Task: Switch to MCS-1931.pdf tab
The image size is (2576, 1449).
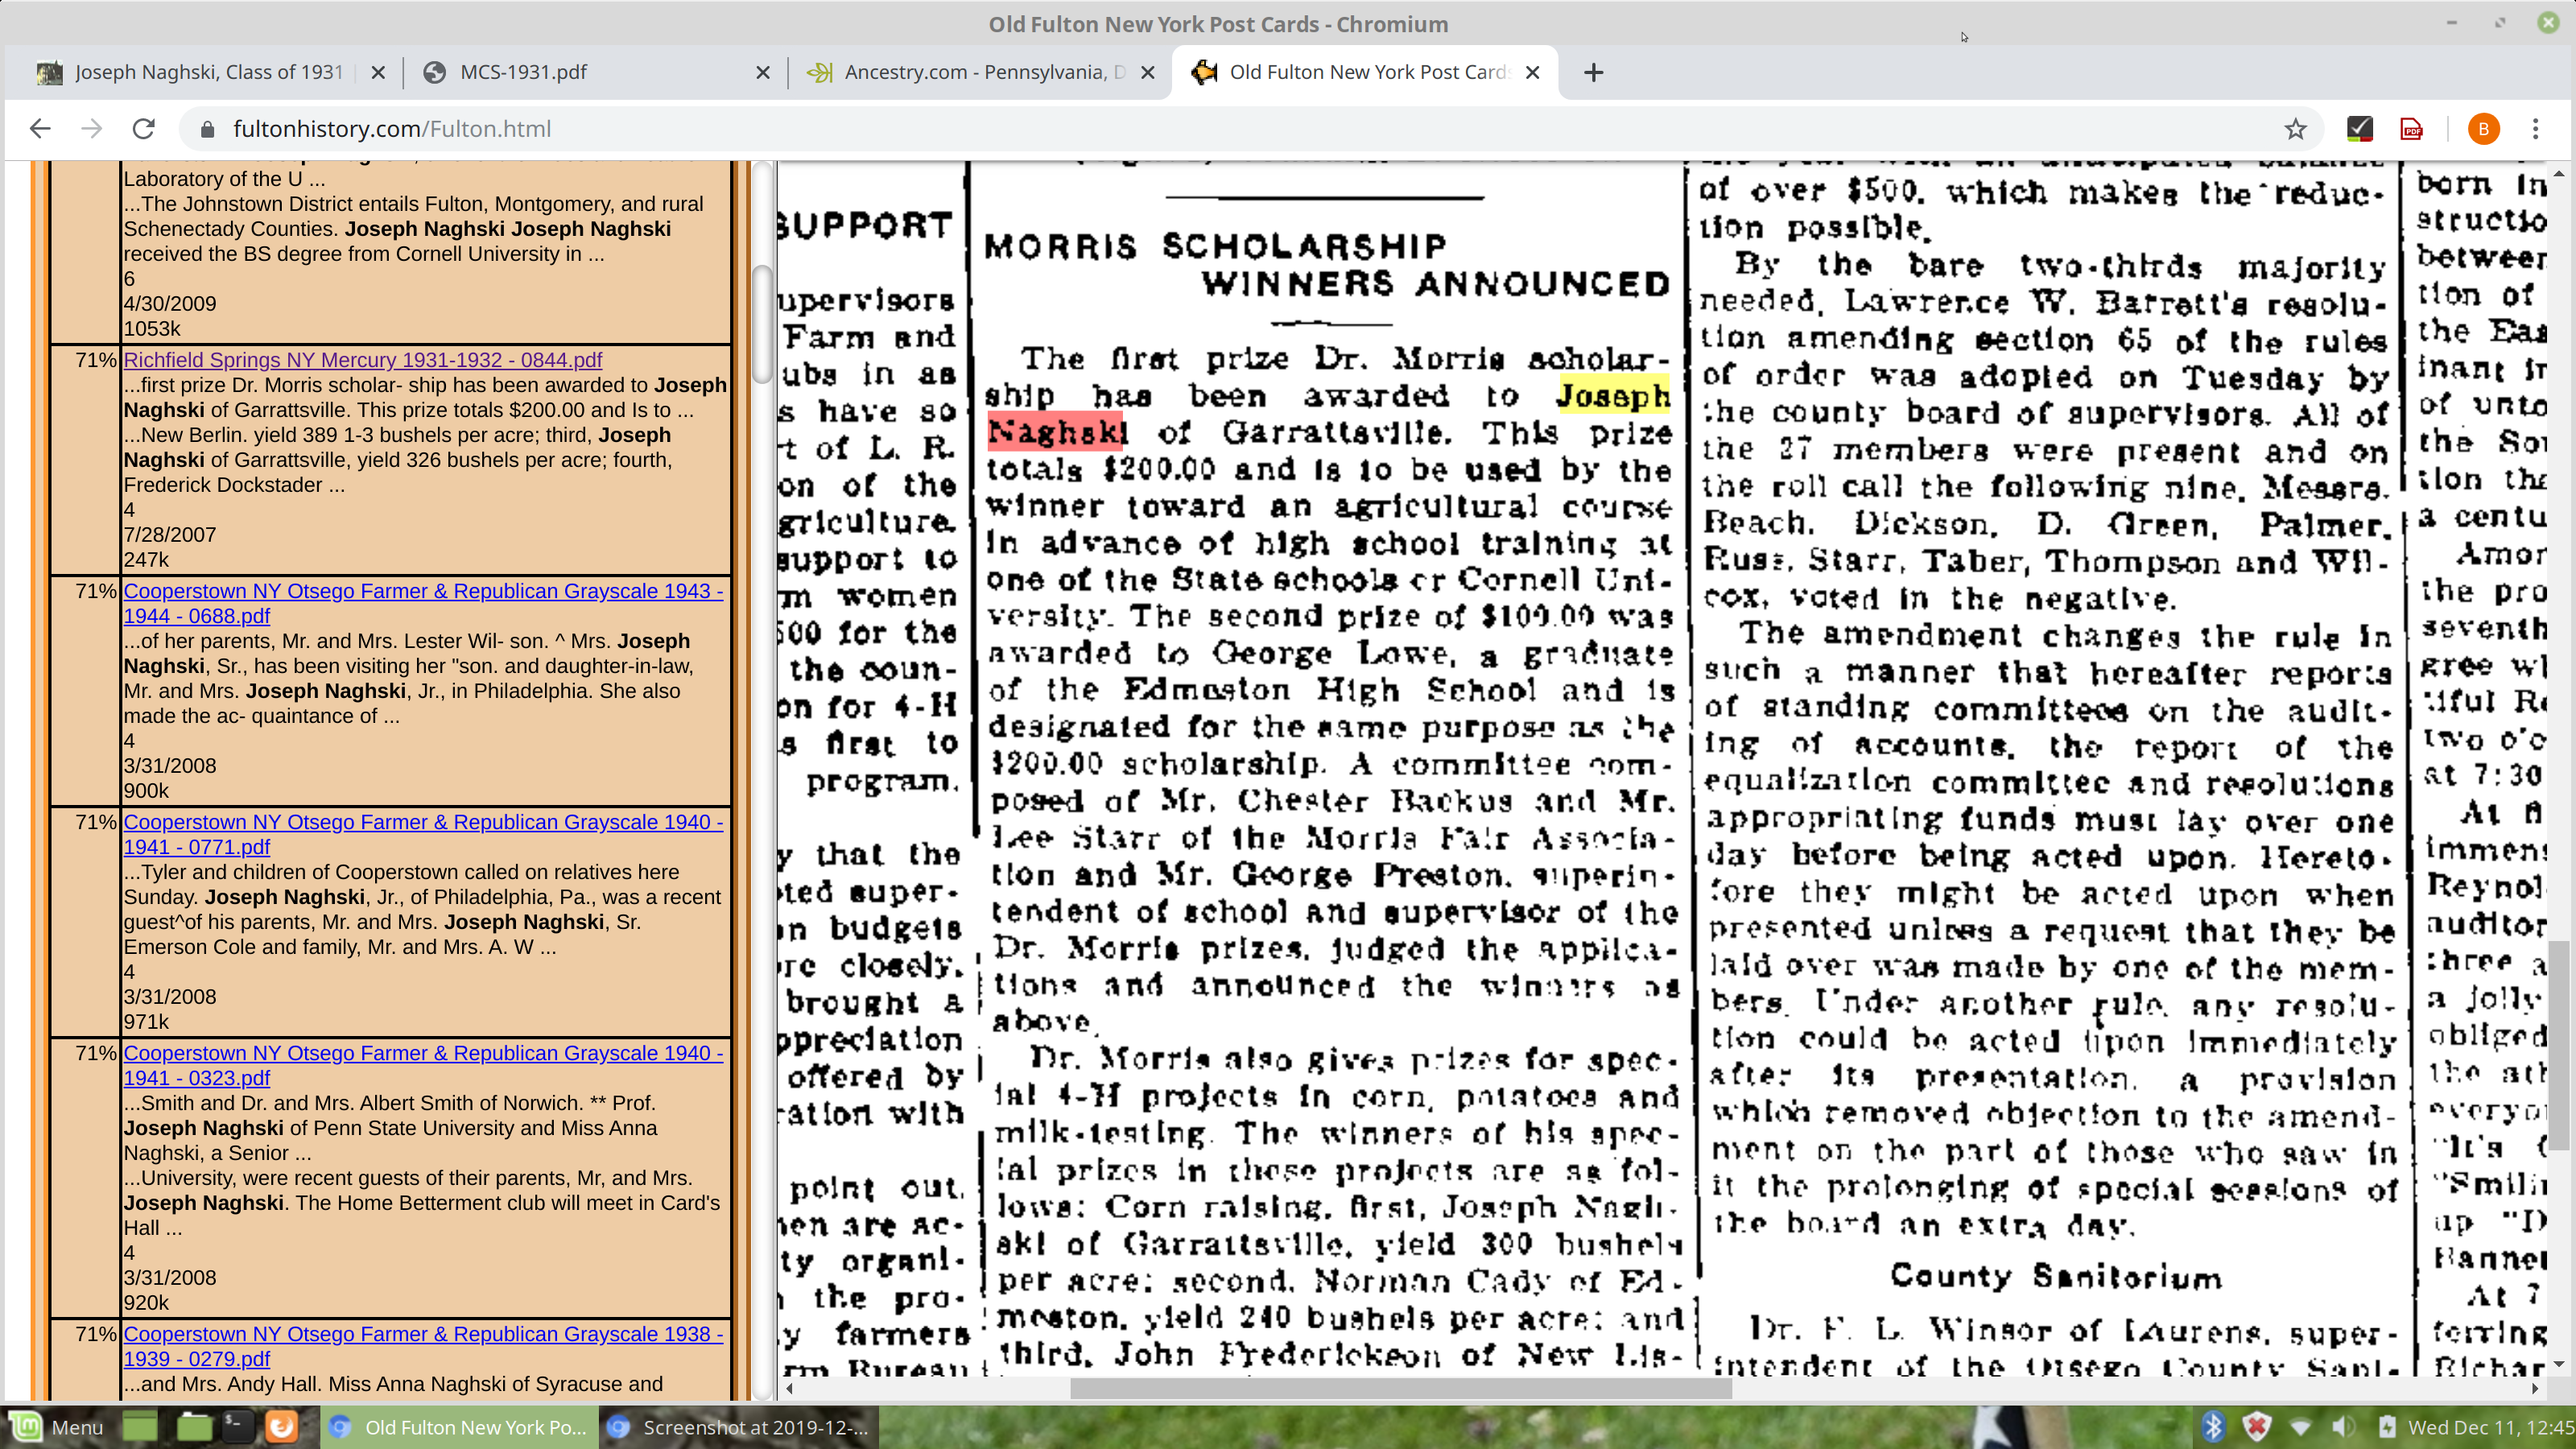Action: (x=596, y=72)
